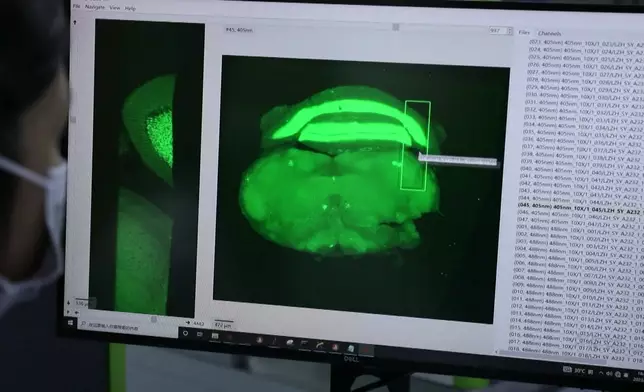
Task: Open the Help menu
Action: pos(130,8)
